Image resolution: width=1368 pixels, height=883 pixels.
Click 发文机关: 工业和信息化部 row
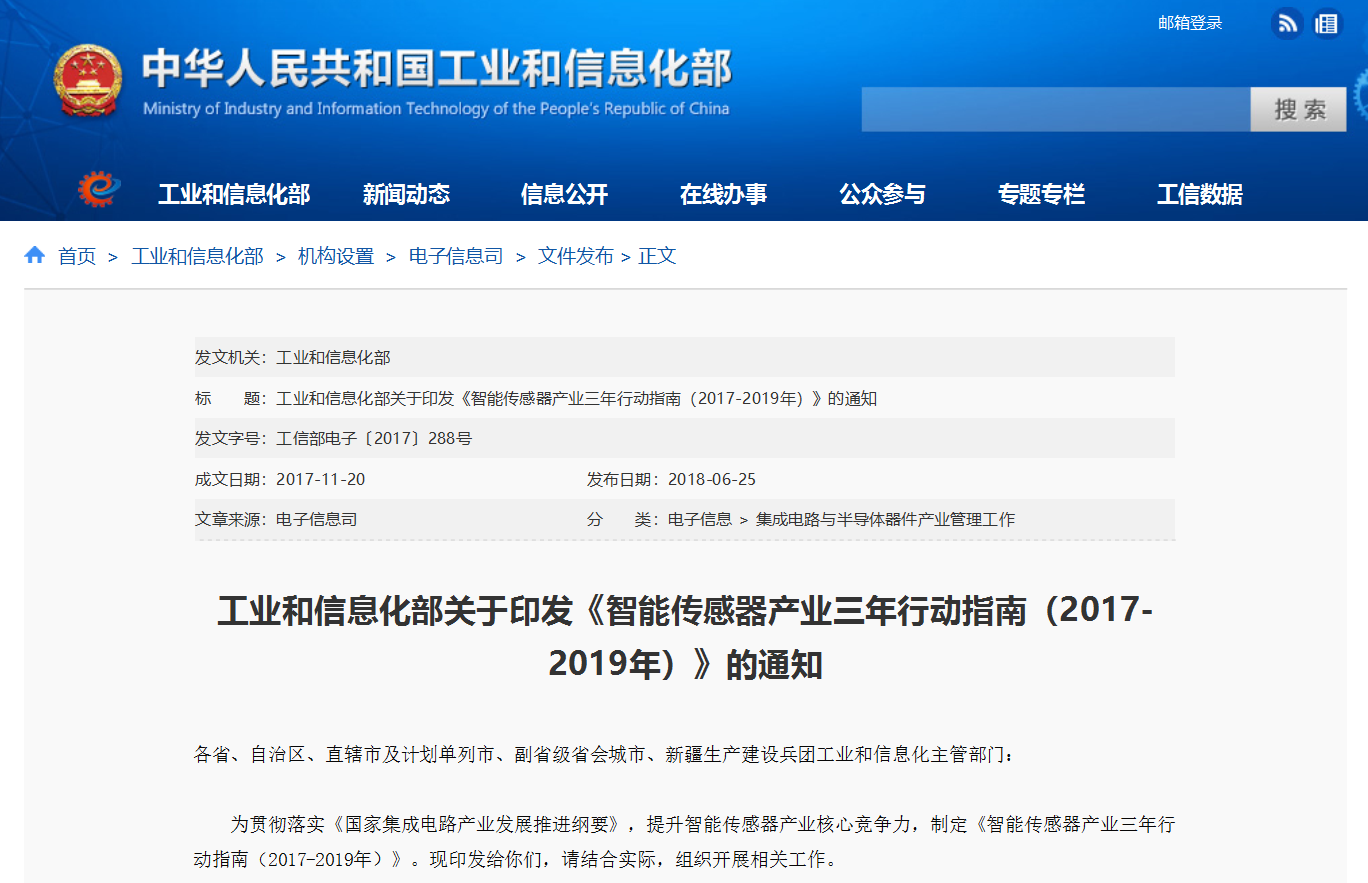685,357
